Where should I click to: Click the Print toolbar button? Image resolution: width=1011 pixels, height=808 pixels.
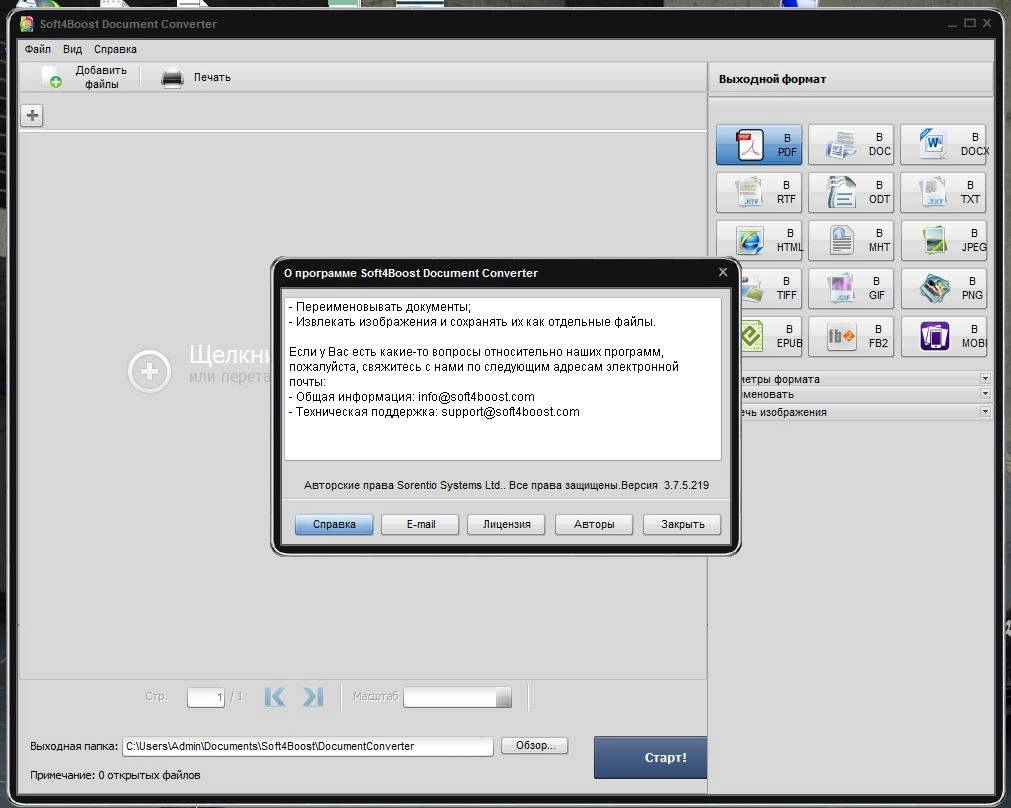click(195, 77)
